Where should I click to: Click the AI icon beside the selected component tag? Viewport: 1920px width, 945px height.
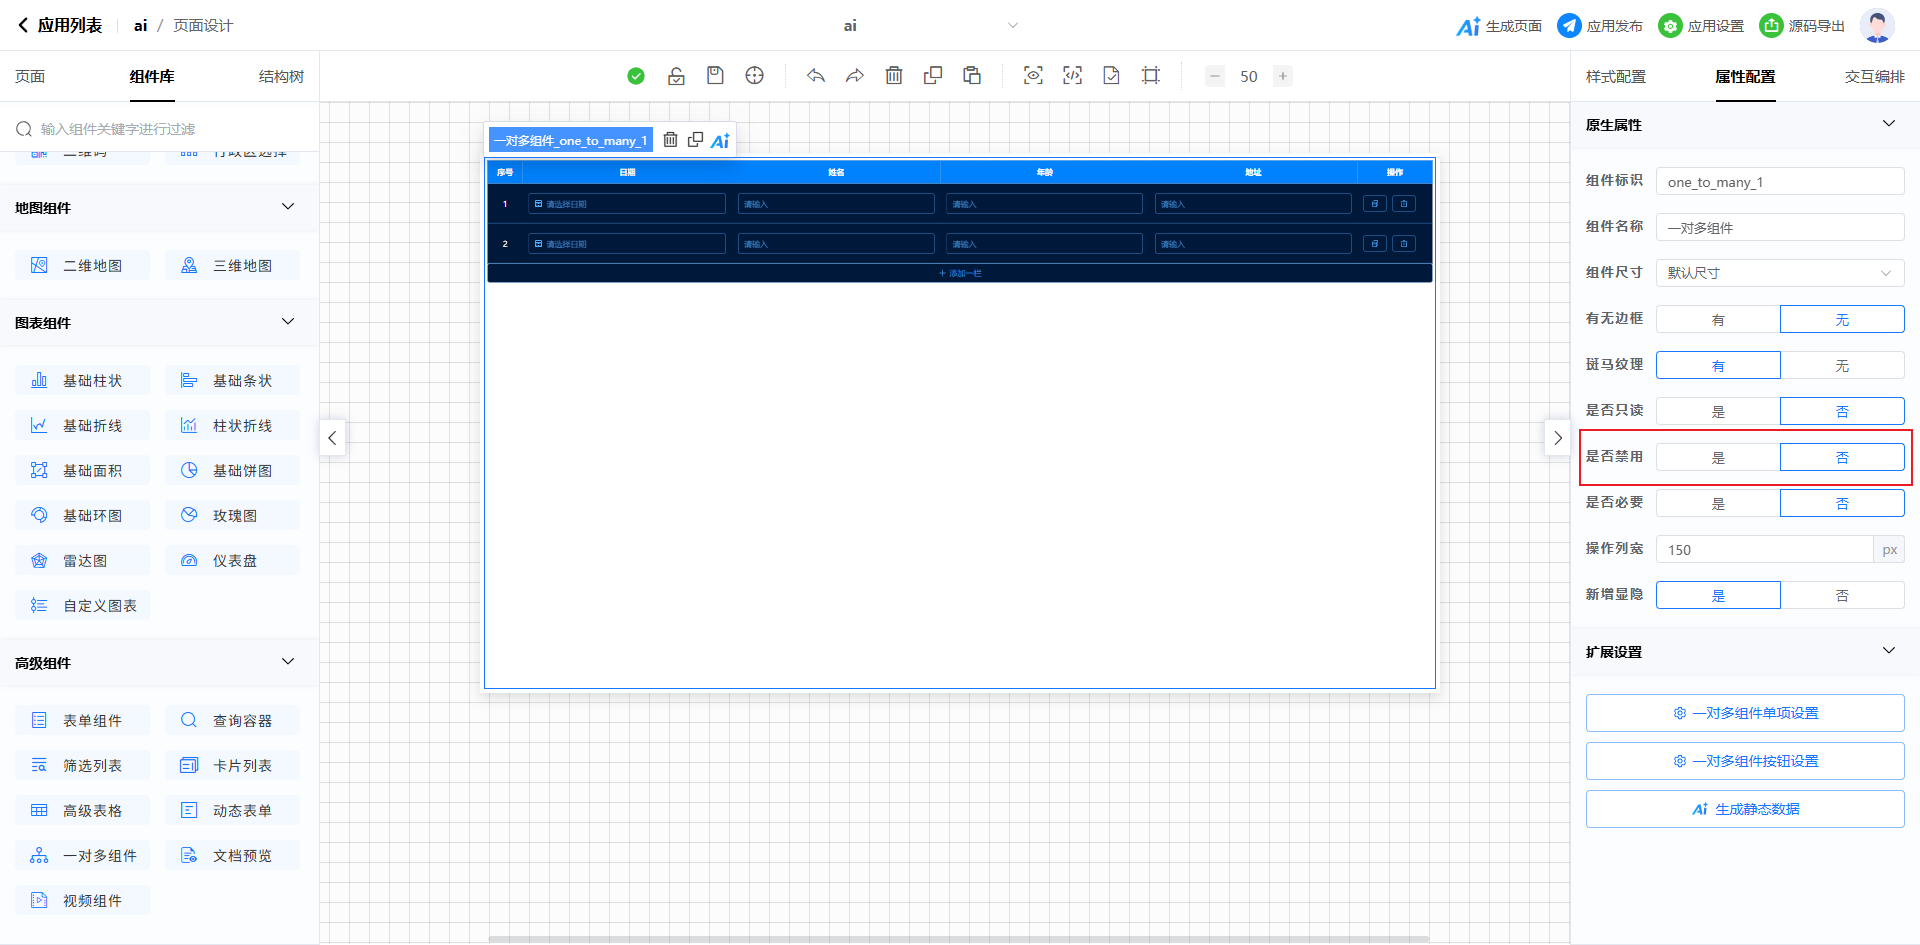[x=720, y=141]
